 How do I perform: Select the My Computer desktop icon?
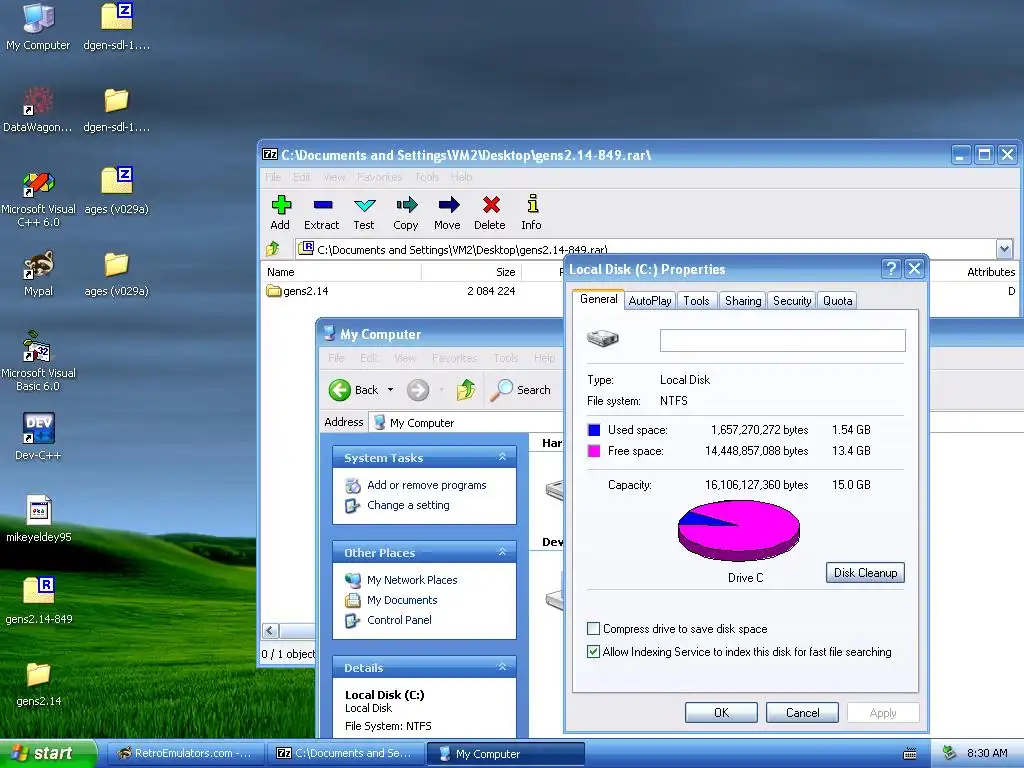38,27
